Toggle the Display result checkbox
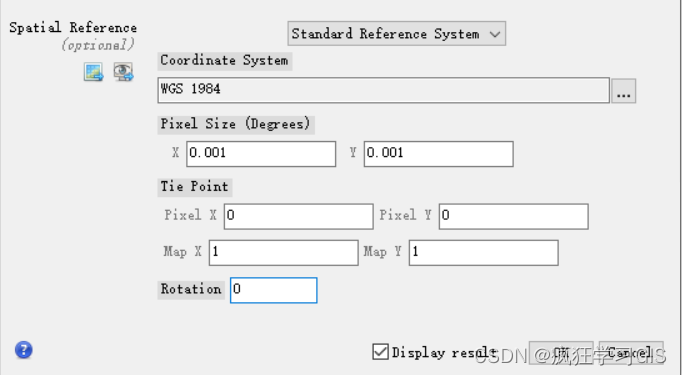This screenshot has width=682, height=375. point(380,352)
